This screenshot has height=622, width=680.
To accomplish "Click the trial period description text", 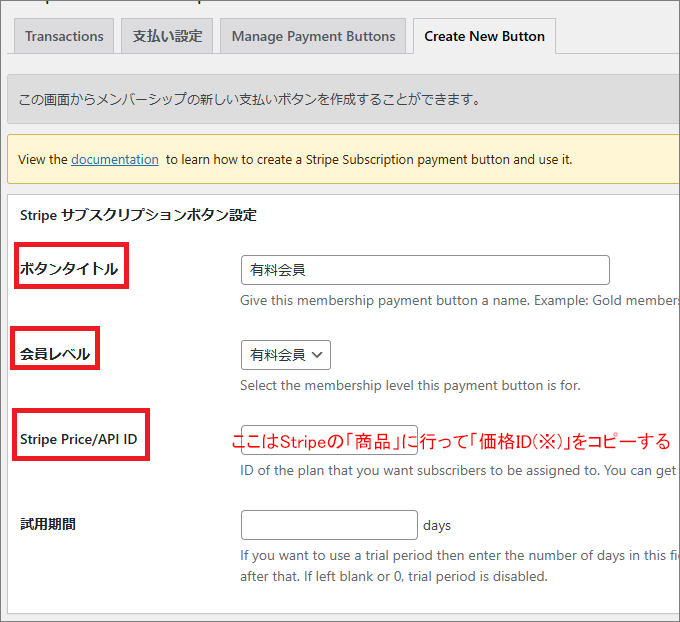I will 460,566.
